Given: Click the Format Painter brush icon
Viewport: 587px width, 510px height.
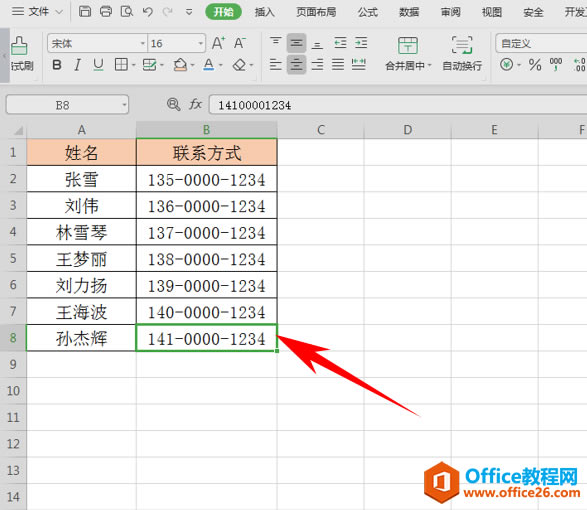Looking at the screenshot, I should (x=19, y=46).
